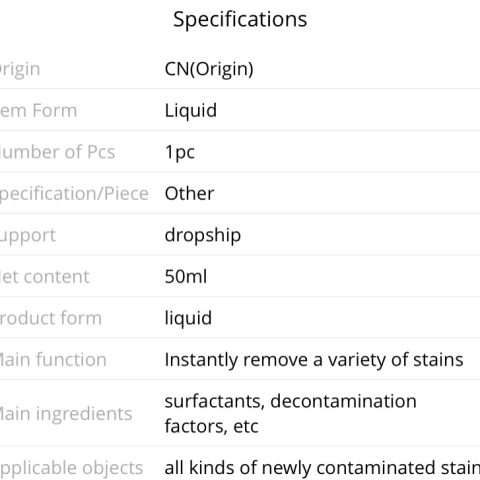Select the 1pc value
This screenshot has height=480, width=480.
click(180, 152)
